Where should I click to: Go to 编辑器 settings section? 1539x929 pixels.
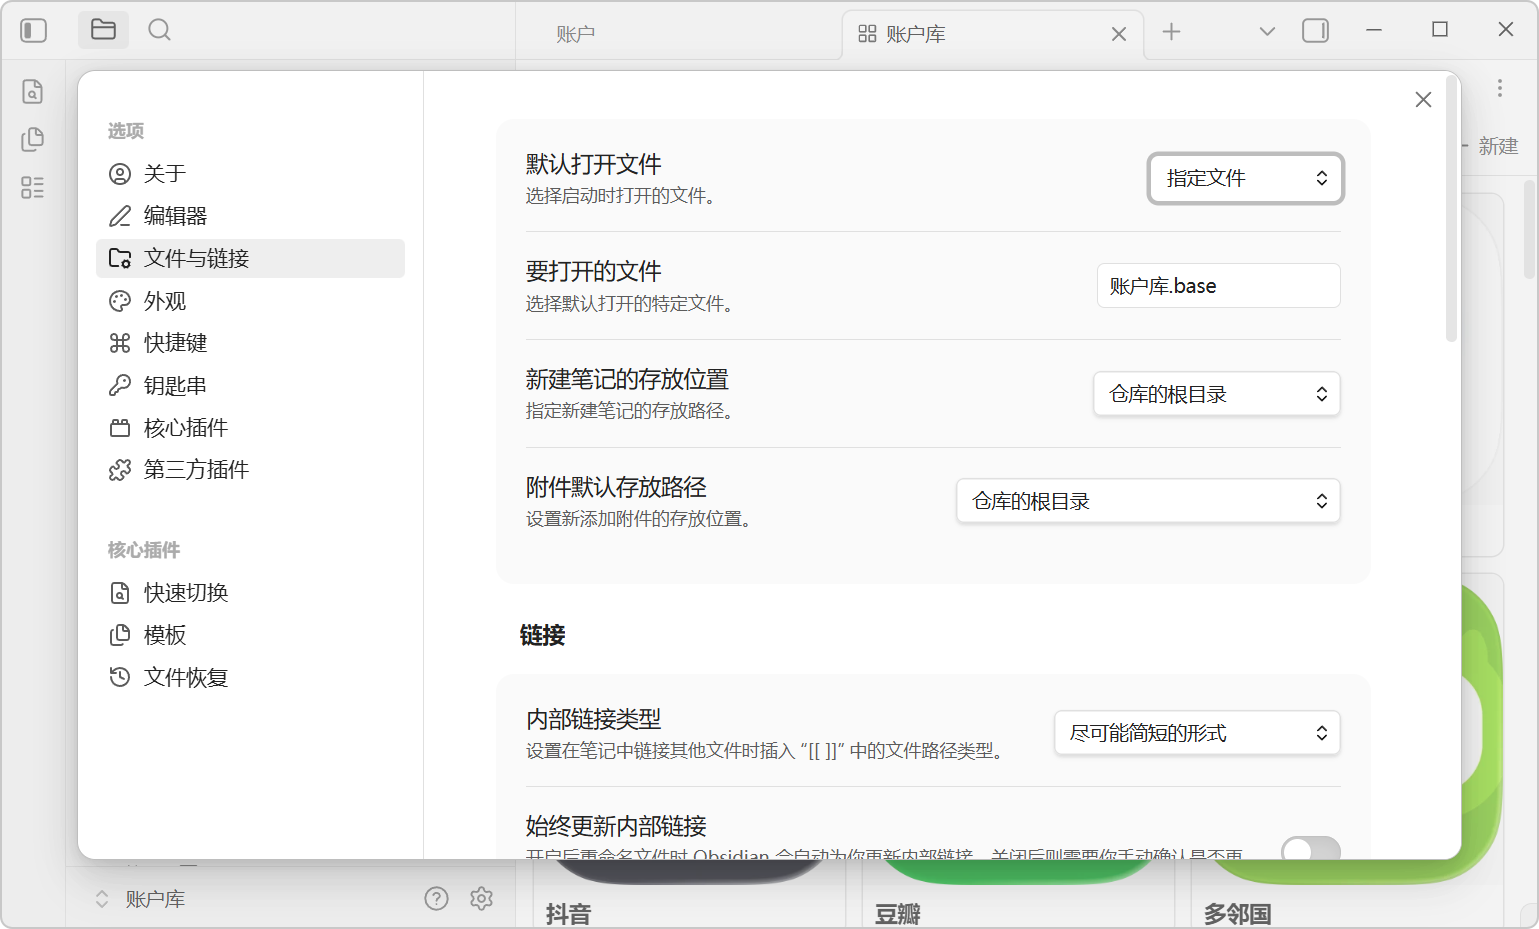[175, 216]
